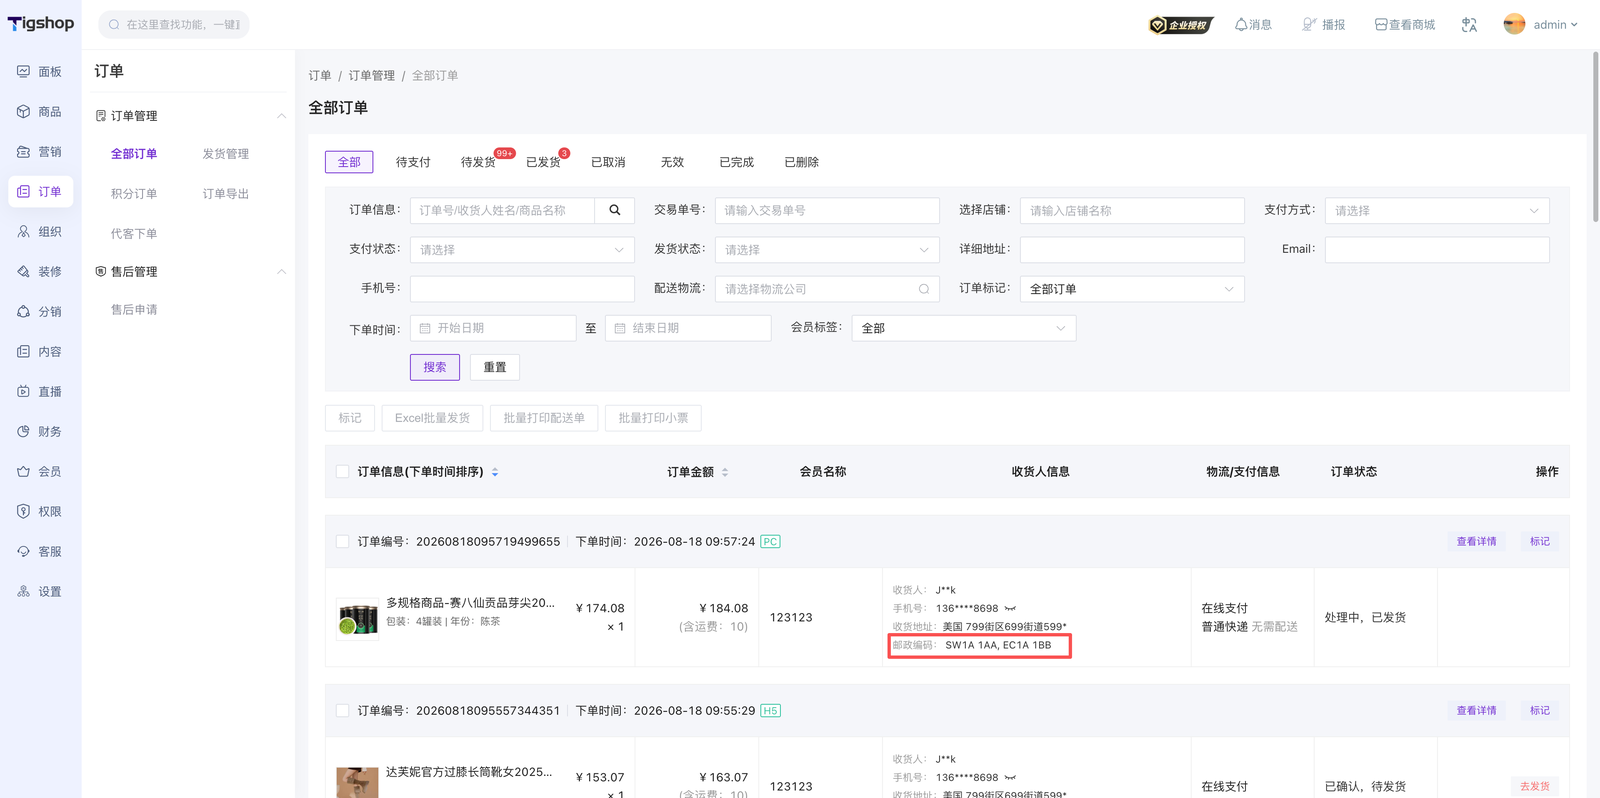Open the 面板 dashboard sidebar item

40,72
